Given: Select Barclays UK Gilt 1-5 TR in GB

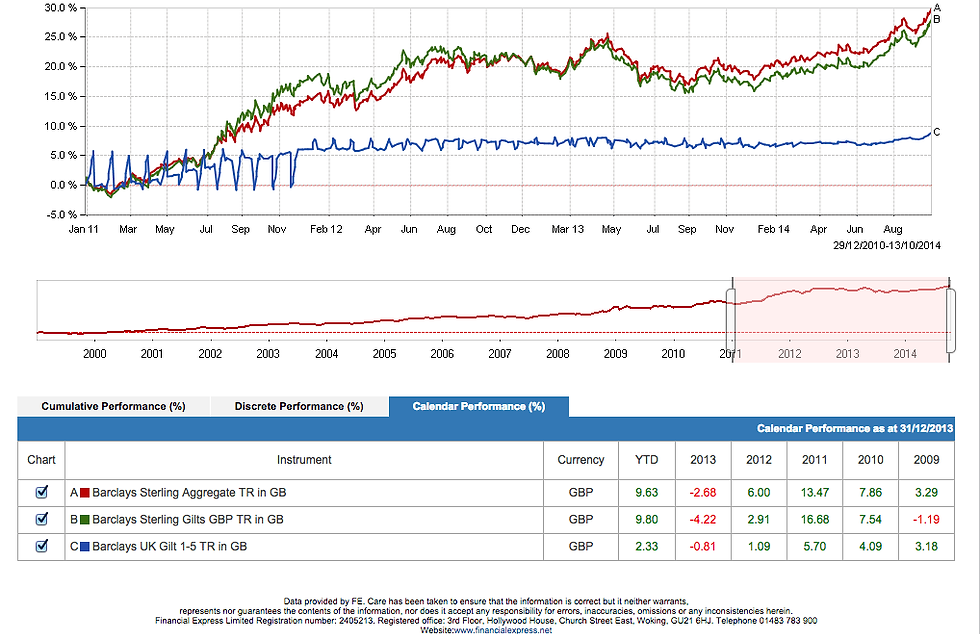Looking at the screenshot, I should coord(169,546).
